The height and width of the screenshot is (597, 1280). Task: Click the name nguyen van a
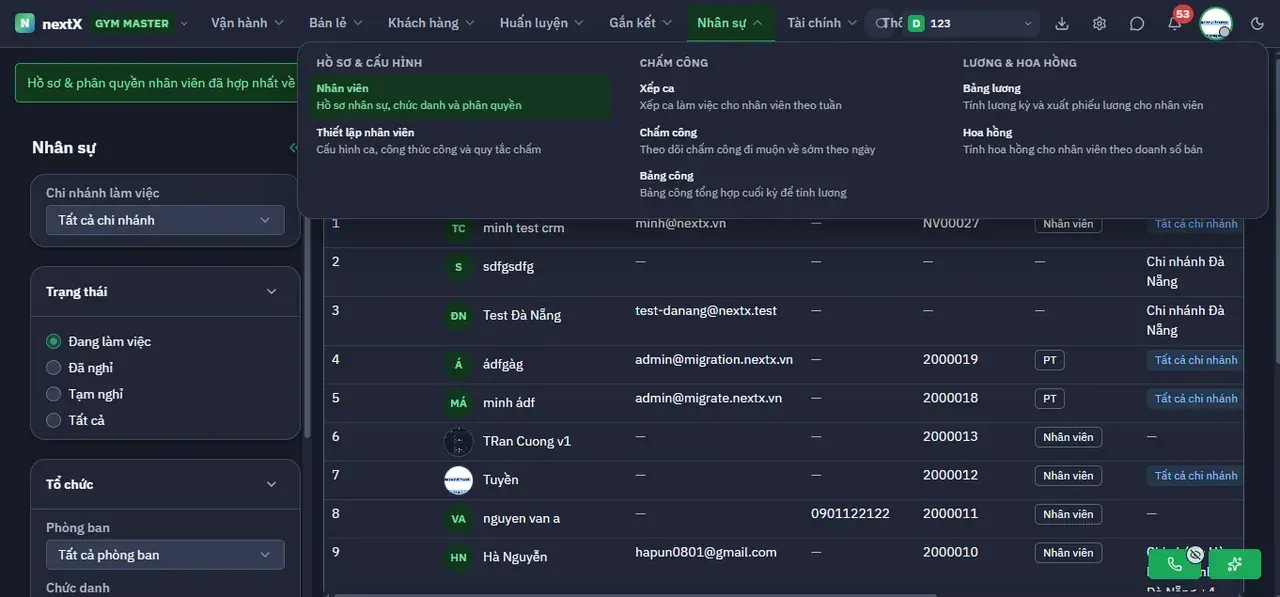pos(521,518)
